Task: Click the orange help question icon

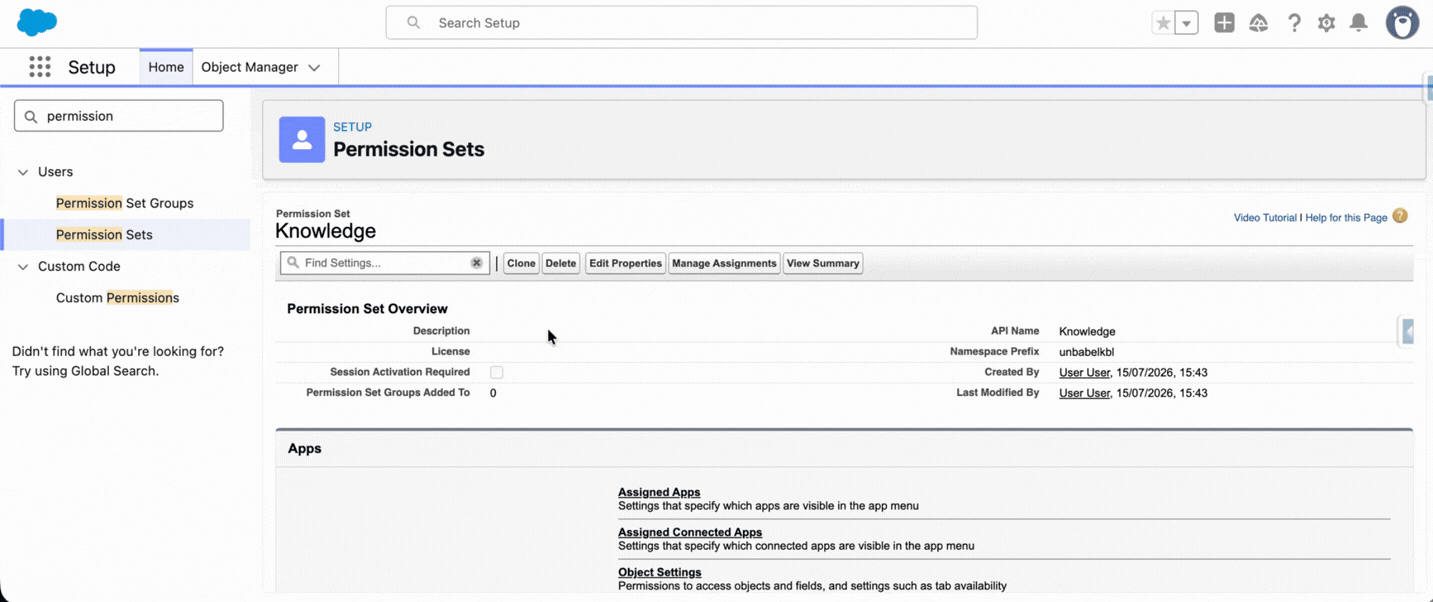Action: pyautogui.click(x=1400, y=216)
